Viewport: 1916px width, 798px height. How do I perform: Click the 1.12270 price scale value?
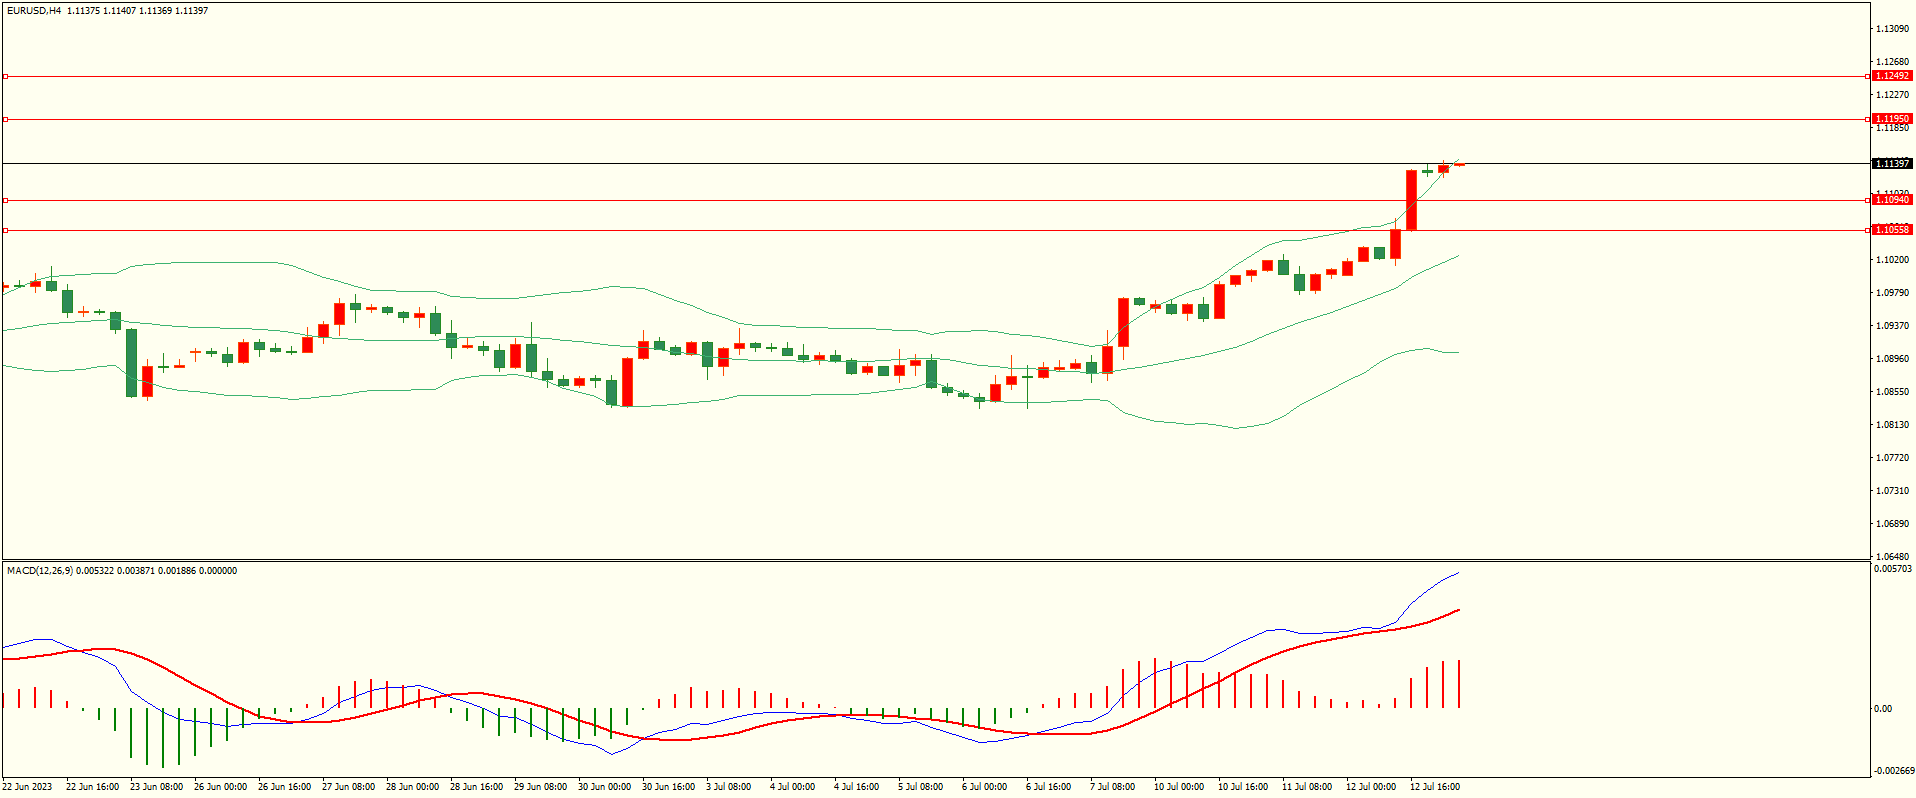pos(1893,95)
